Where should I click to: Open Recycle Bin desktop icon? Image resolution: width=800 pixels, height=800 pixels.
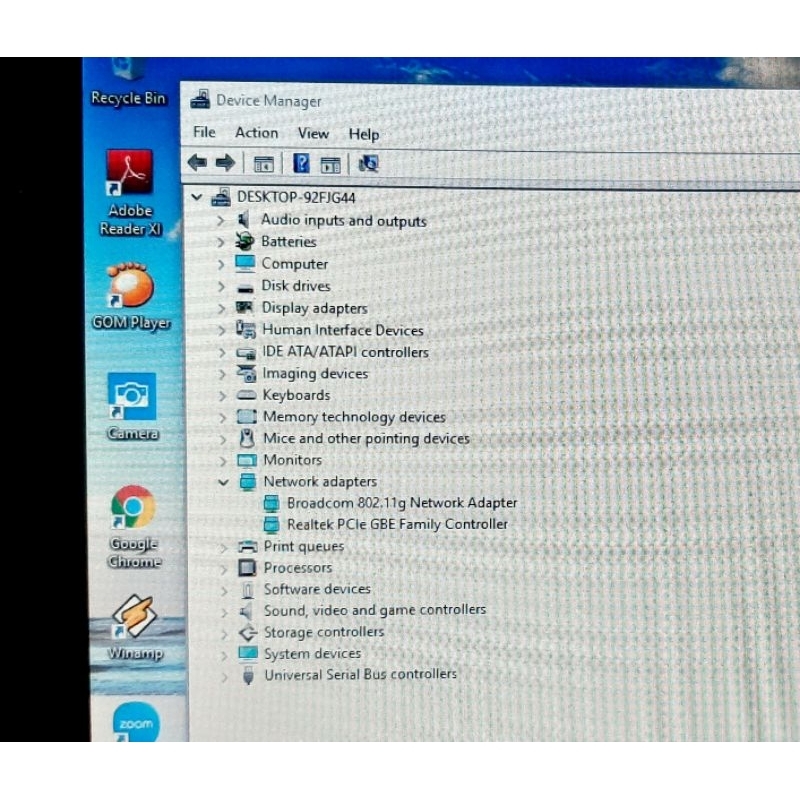128,82
